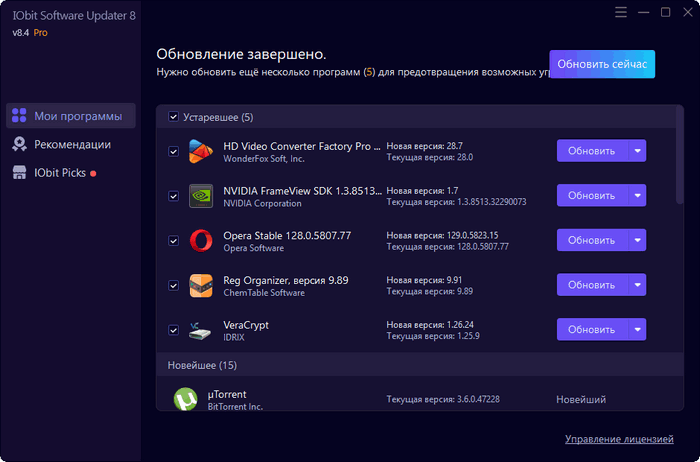Click BitTorrent Inc. publisher text
The image size is (700, 462).
point(235,407)
